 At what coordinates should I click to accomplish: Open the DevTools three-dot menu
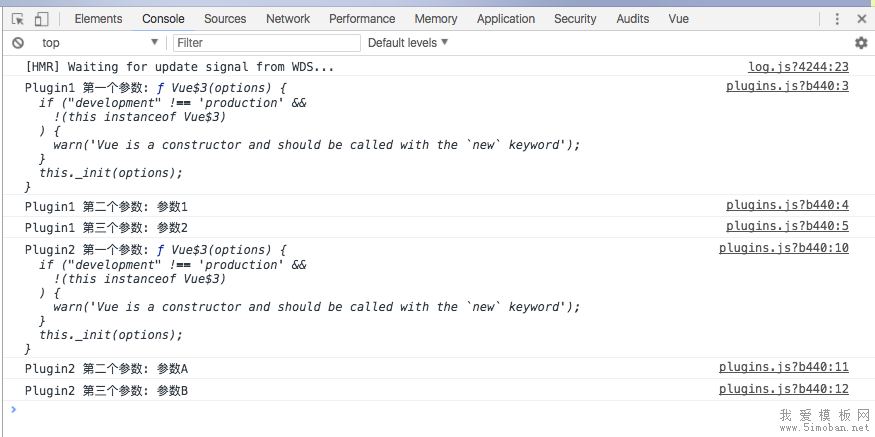pyautogui.click(x=837, y=19)
